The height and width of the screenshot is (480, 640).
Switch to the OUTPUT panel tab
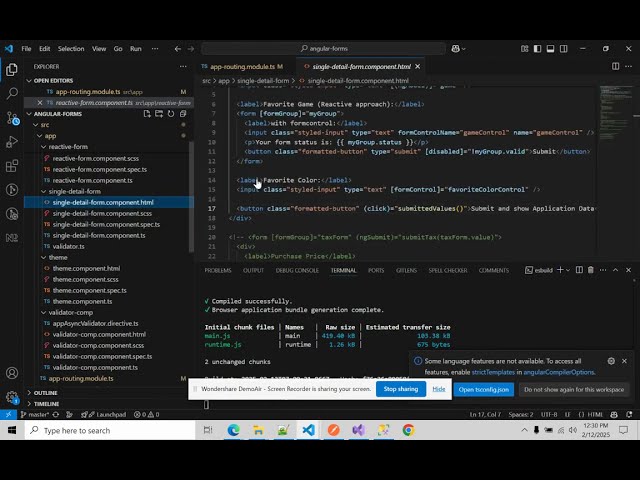coord(253,270)
